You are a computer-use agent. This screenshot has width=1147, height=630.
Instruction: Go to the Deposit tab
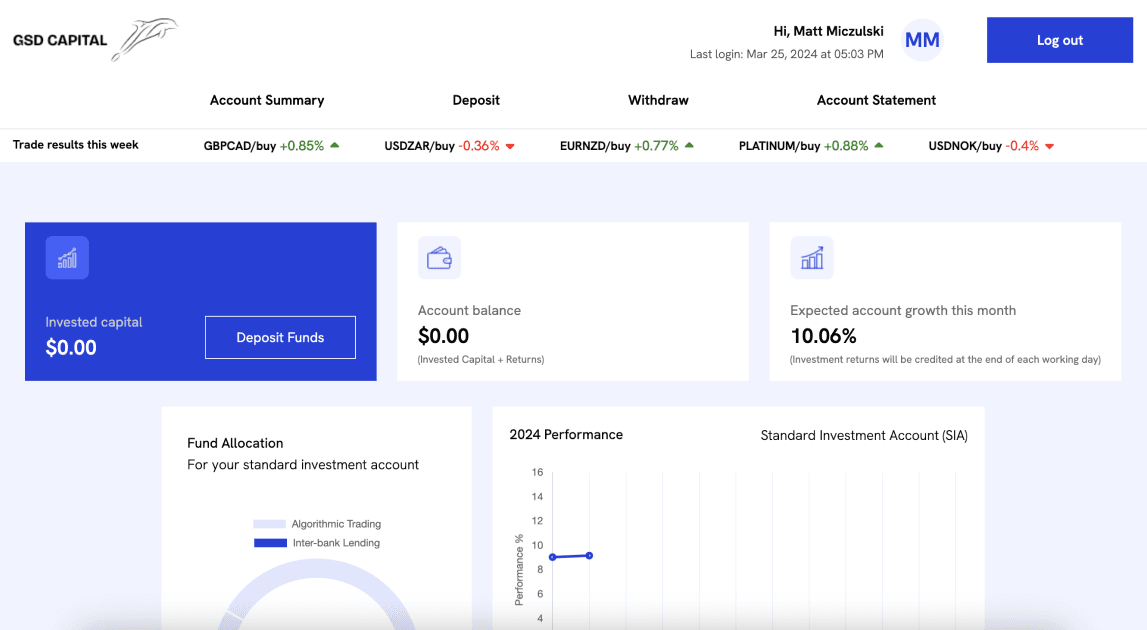click(476, 100)
